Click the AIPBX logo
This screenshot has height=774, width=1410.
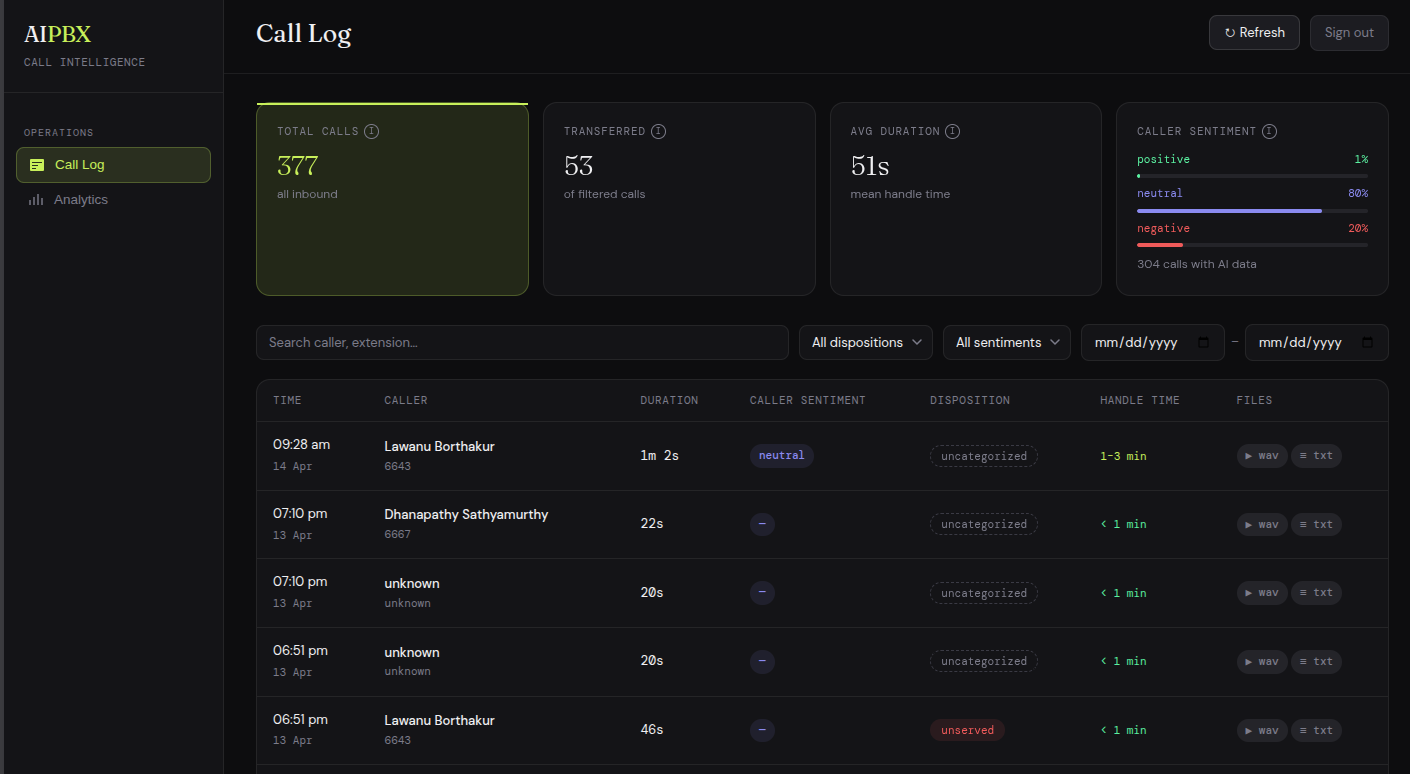58,34
